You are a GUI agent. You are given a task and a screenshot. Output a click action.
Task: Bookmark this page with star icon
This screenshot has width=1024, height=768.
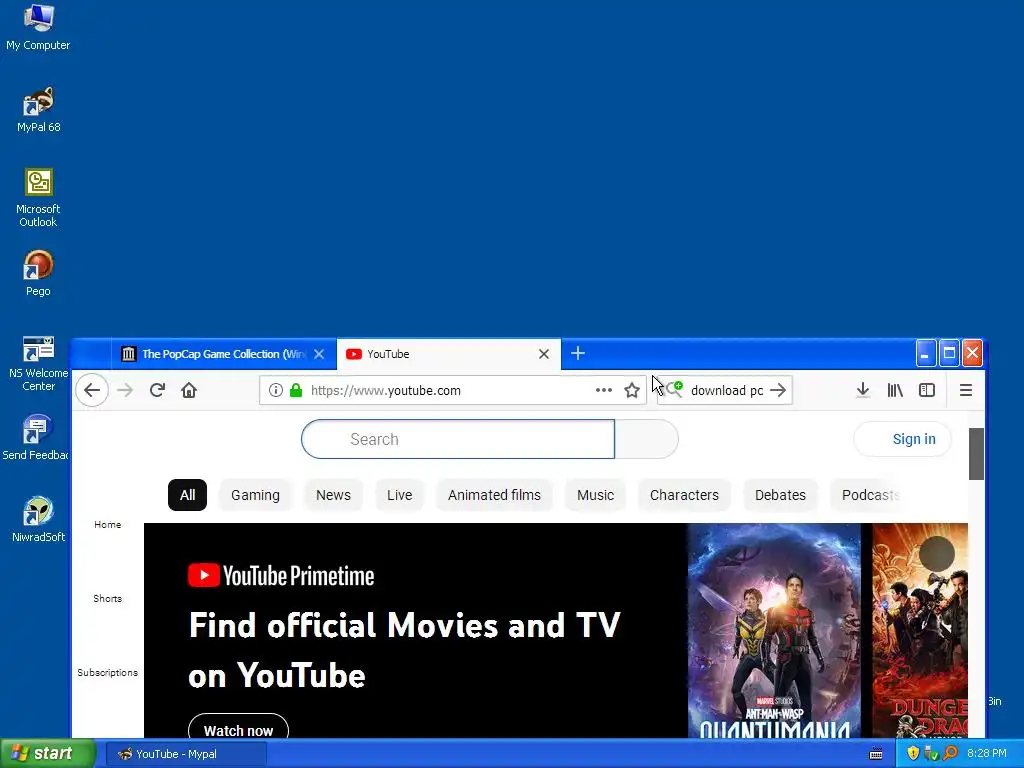[632, 391]
